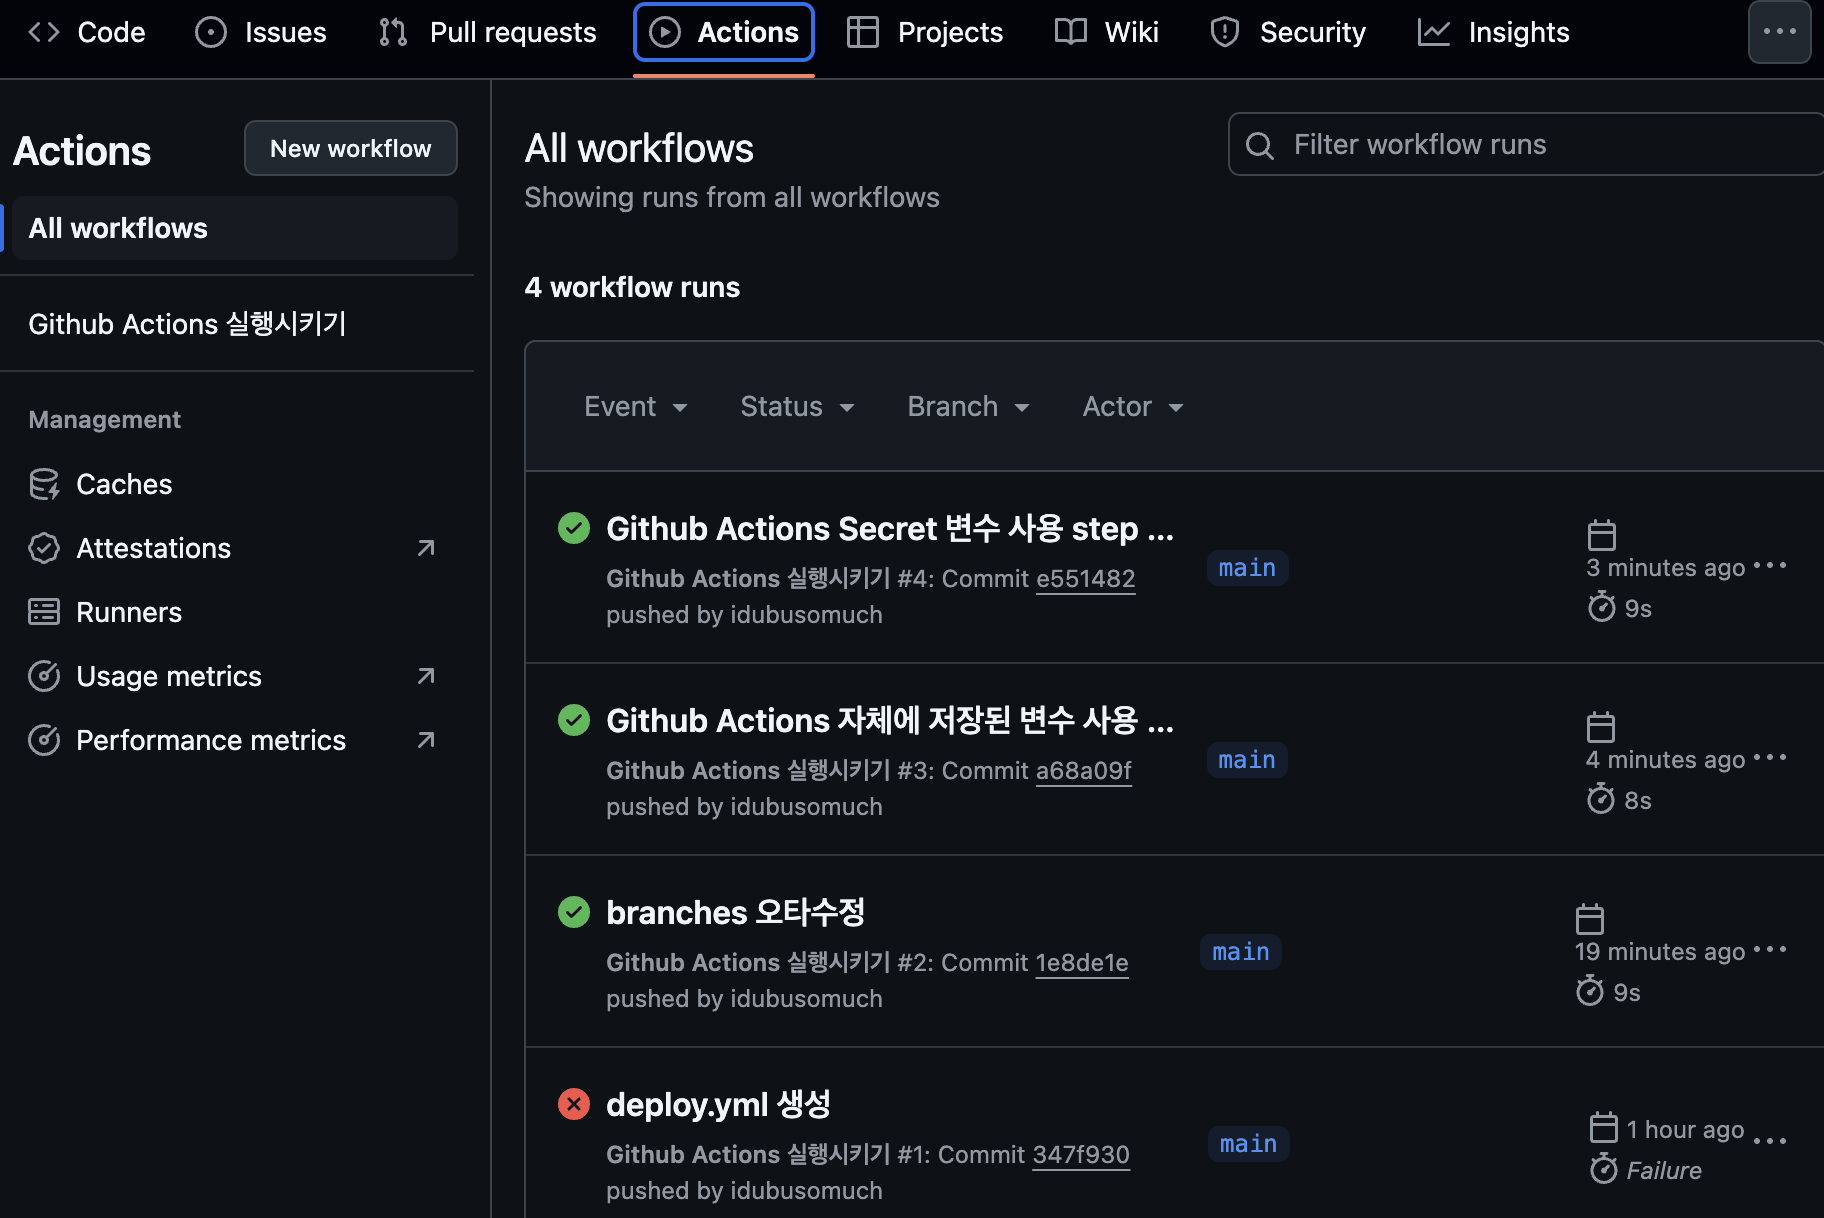
Task: Open the Wiki tab
Action: pos(1107,32)
